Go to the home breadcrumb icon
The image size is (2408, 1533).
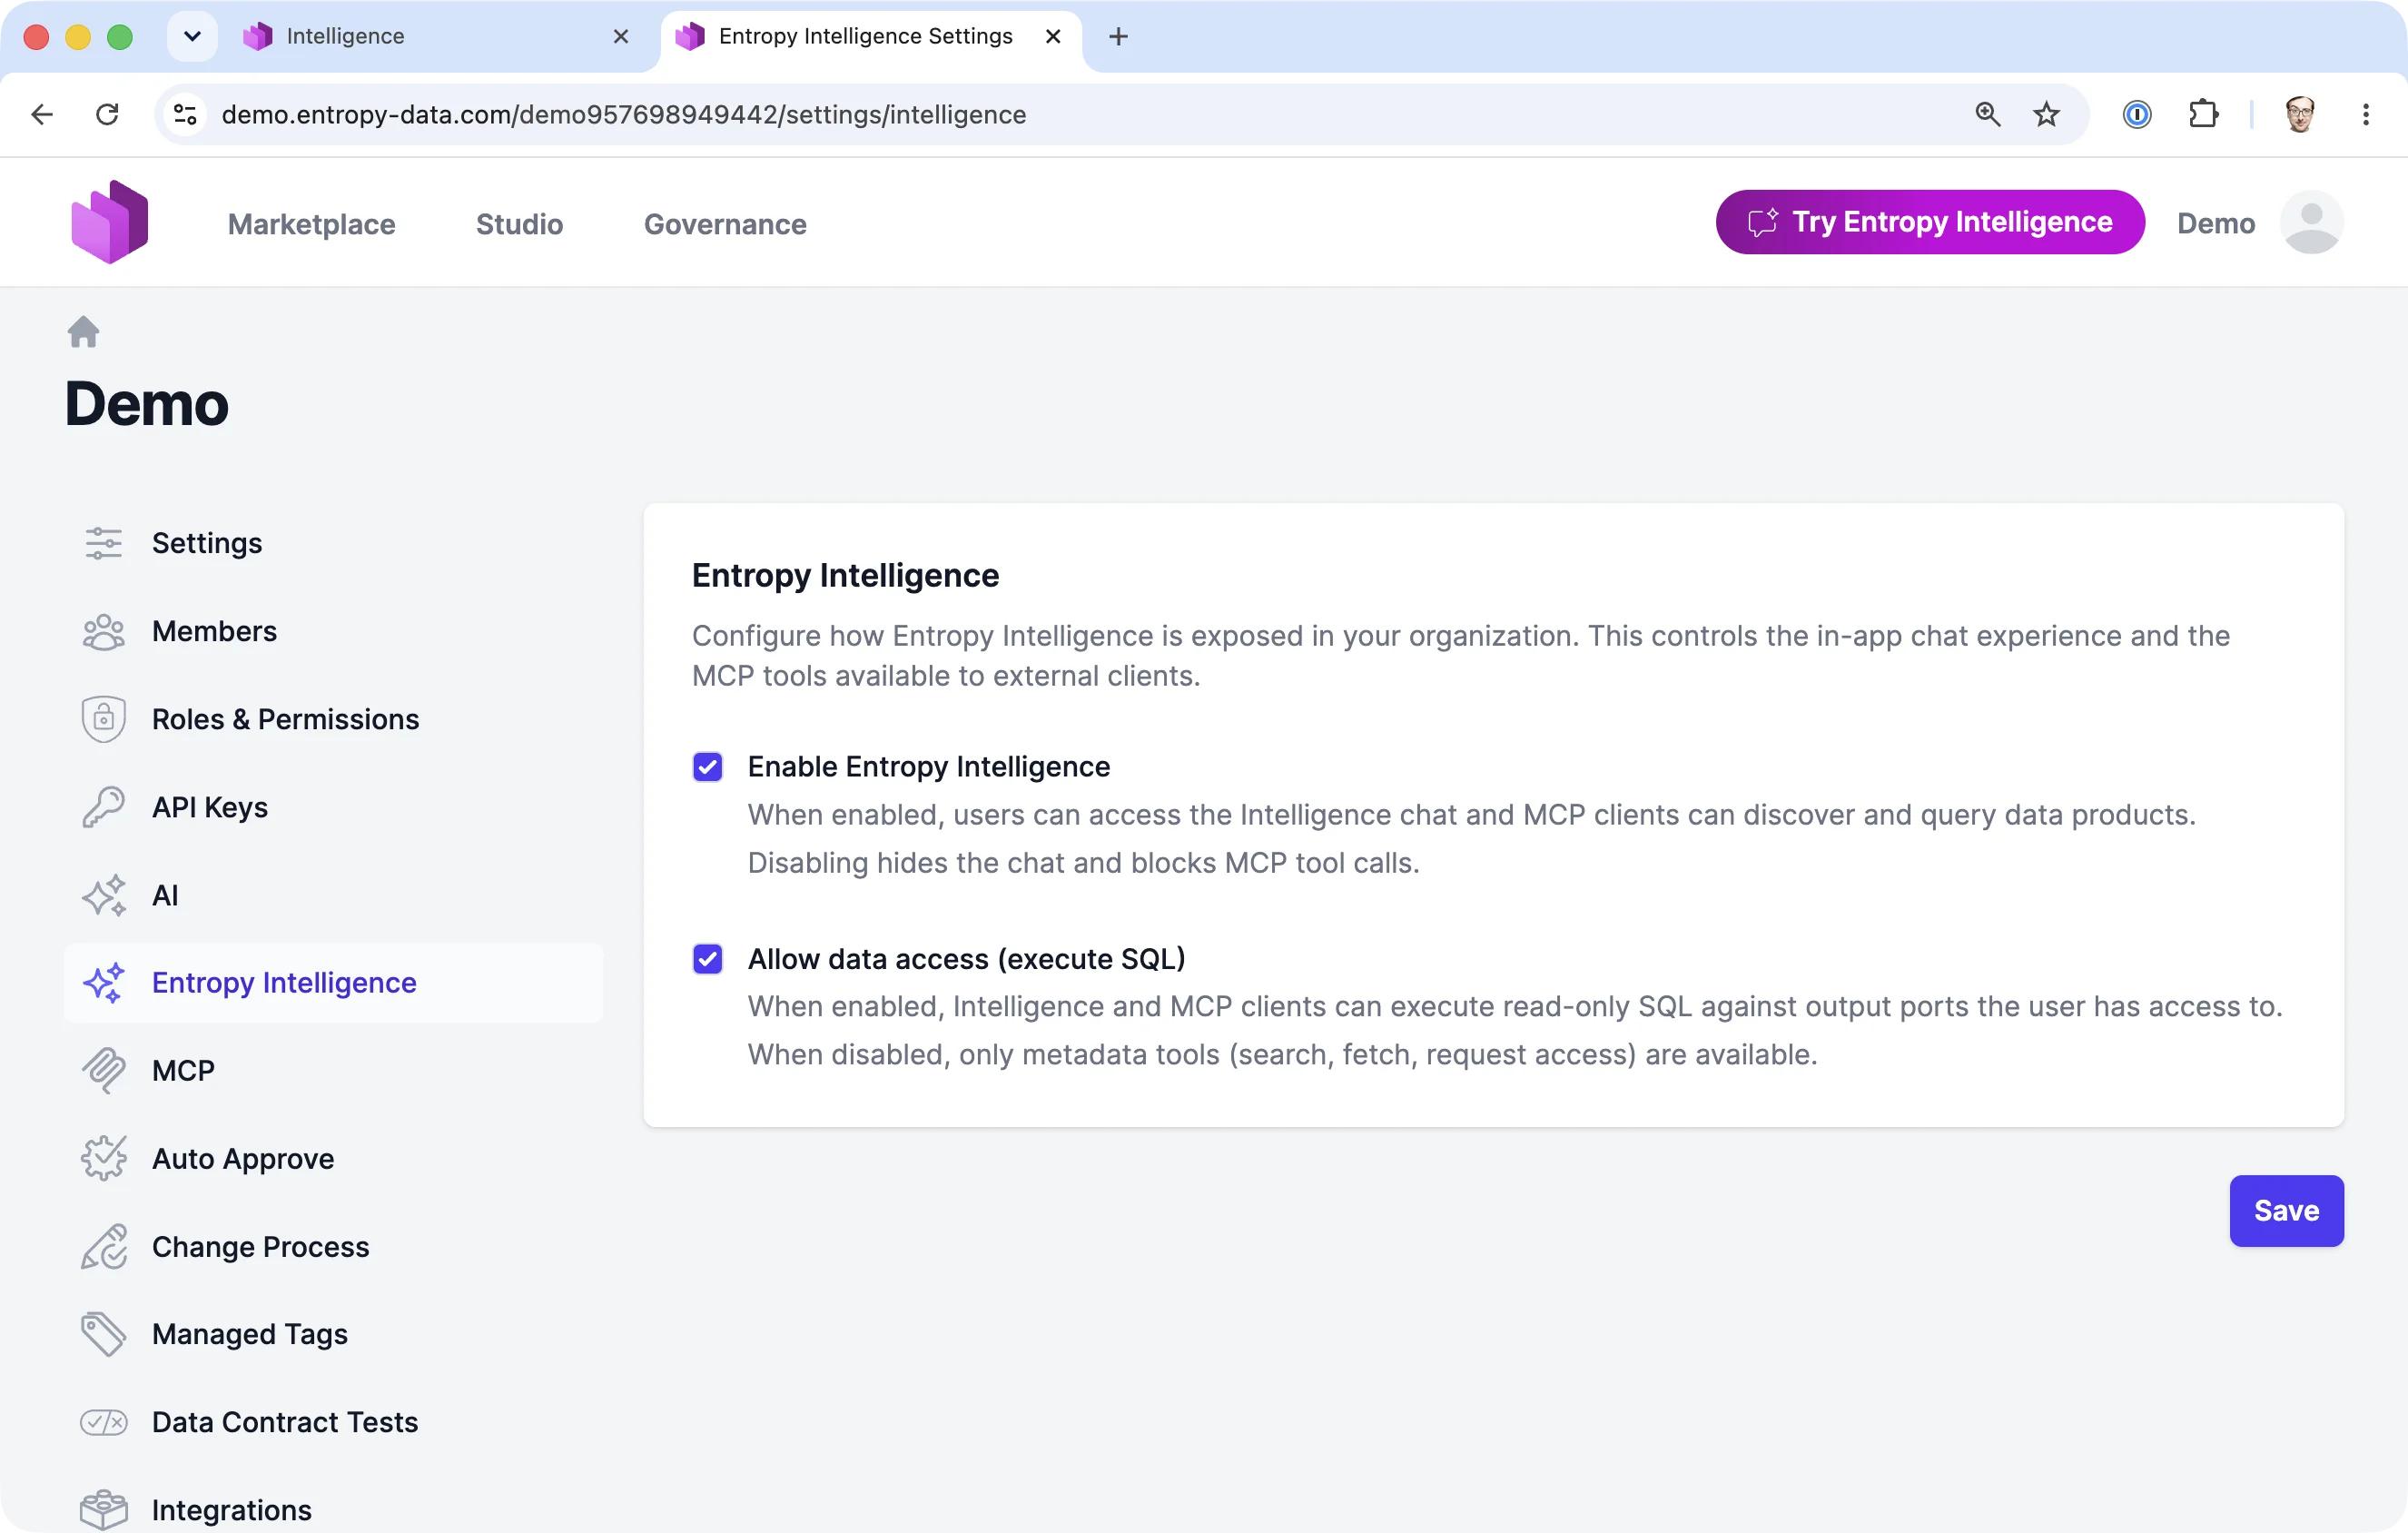coord(84,332)
